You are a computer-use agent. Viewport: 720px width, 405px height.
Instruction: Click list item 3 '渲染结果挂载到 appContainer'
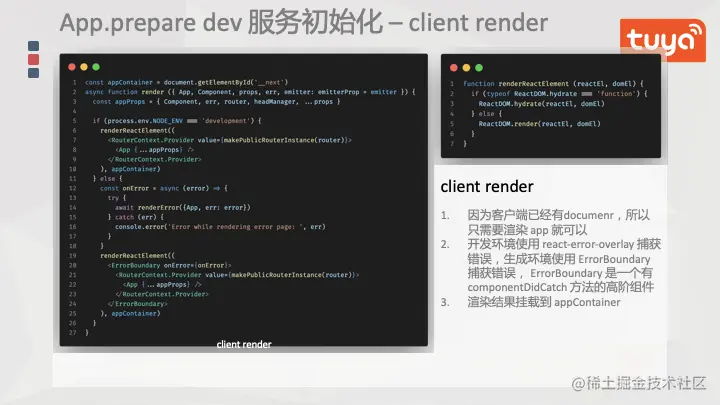pyautogui.click(x=544, y=302)
